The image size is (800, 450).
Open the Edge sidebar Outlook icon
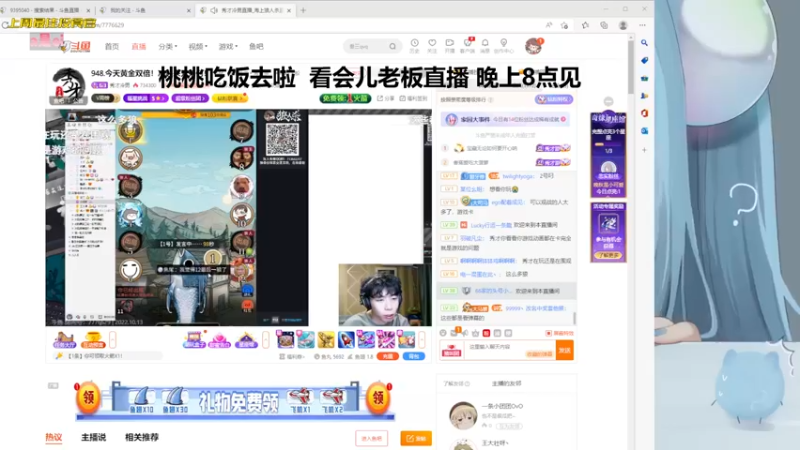coord(644,131)
